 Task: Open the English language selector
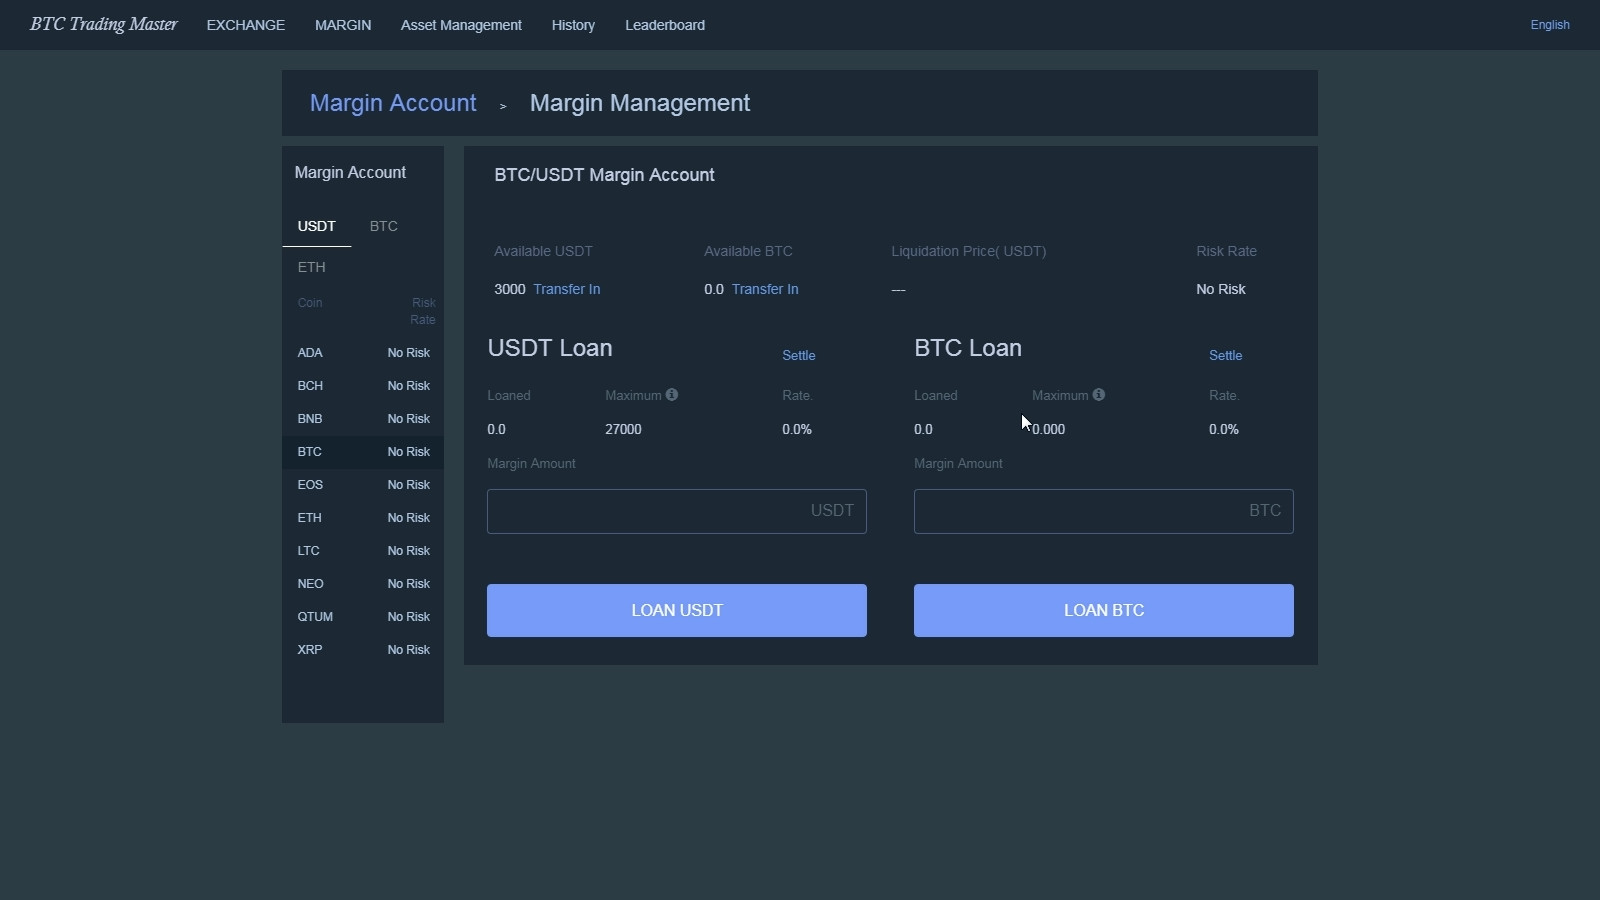coord(1549,25)
